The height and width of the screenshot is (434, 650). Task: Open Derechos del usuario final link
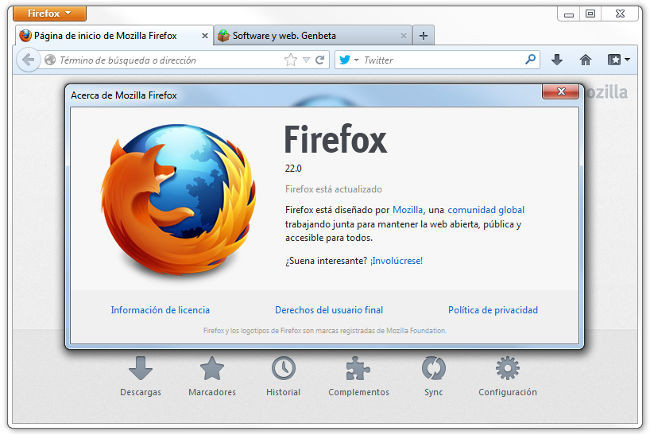pyautogui.click(x=329, y=310)
